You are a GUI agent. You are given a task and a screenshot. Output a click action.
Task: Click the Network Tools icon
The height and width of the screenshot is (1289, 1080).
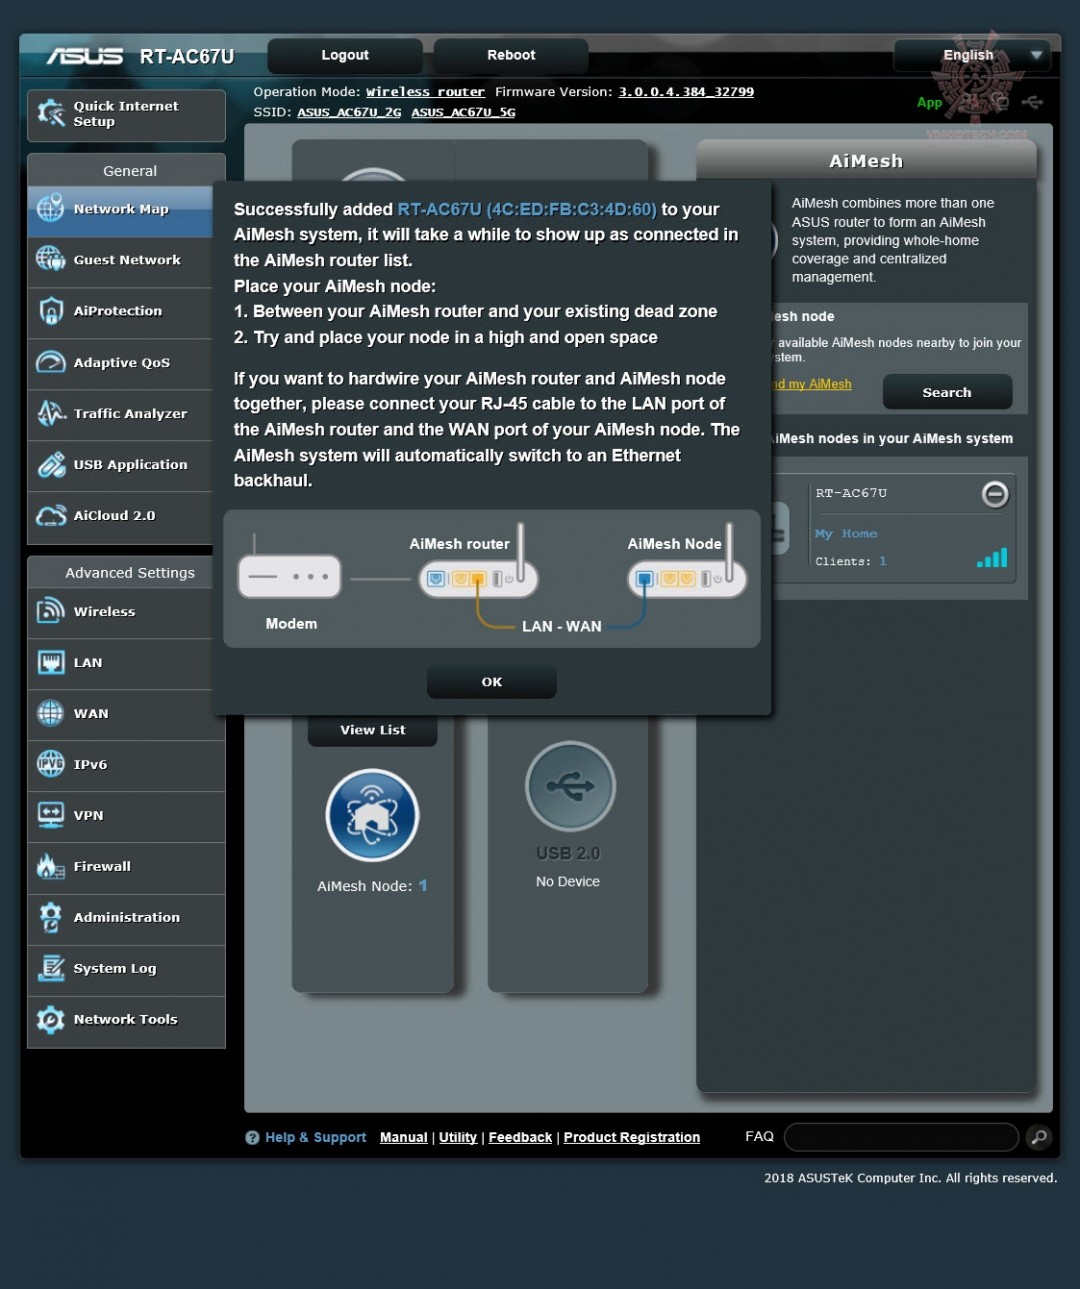[x=51, y=1019]
